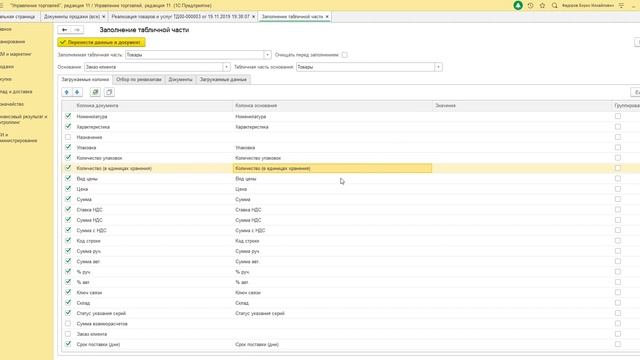This screenshot has height=360, width=640.
Task: Select 'Сумма НДС' in document column
Action: click(89, 220)
